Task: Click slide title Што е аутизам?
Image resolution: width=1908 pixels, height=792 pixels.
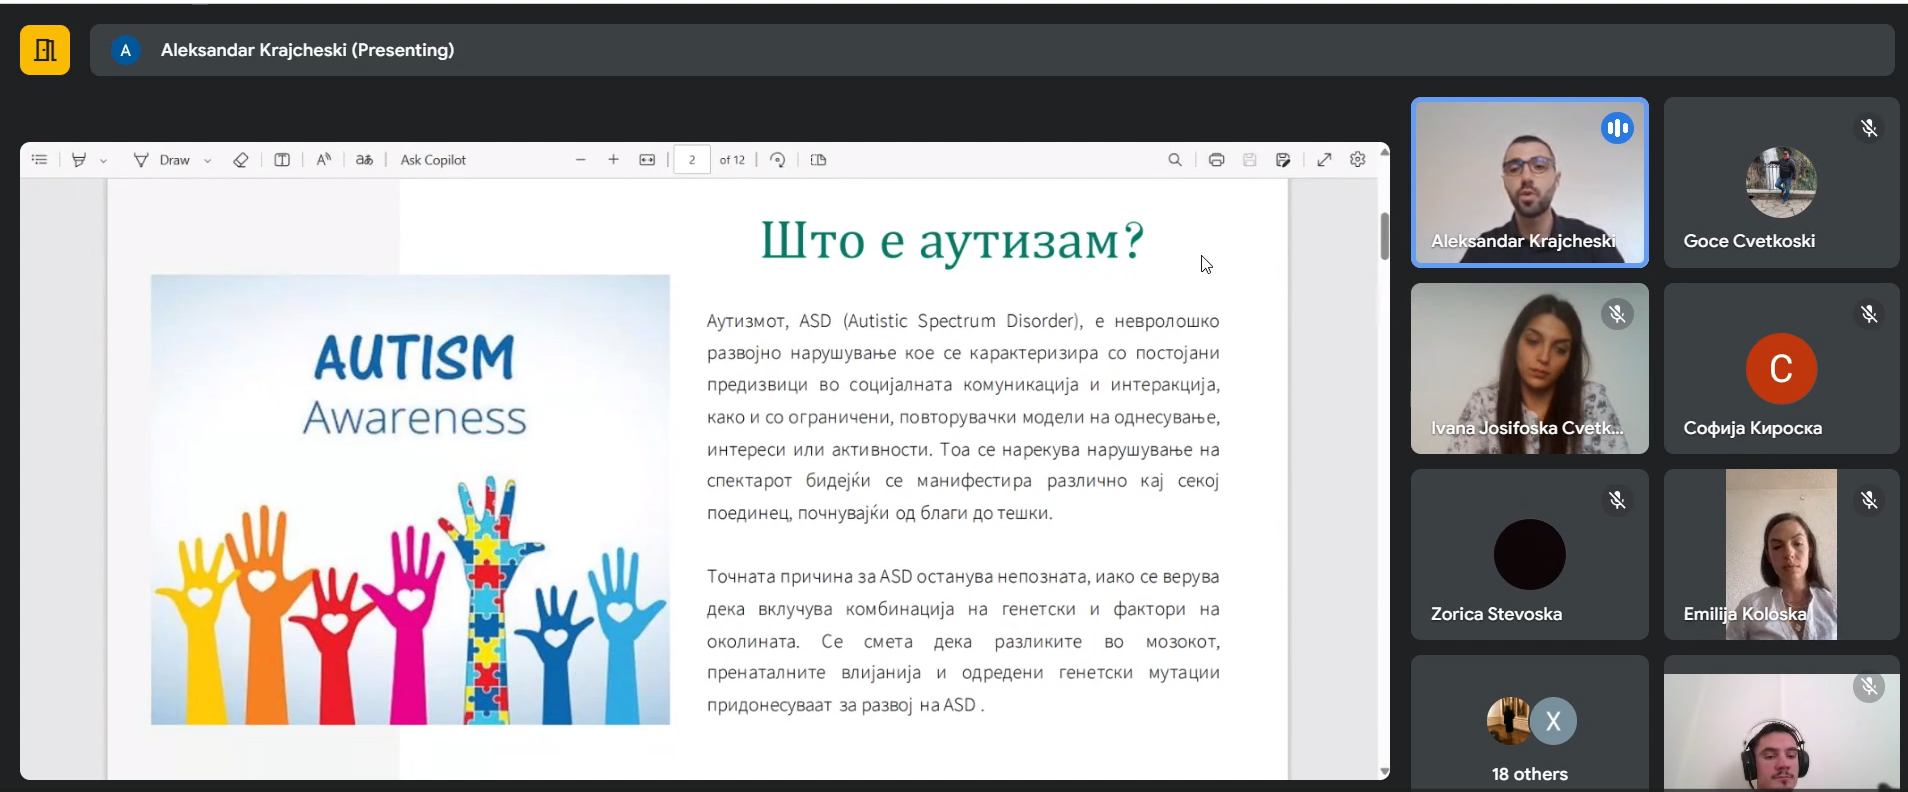Action: point(952,241)
